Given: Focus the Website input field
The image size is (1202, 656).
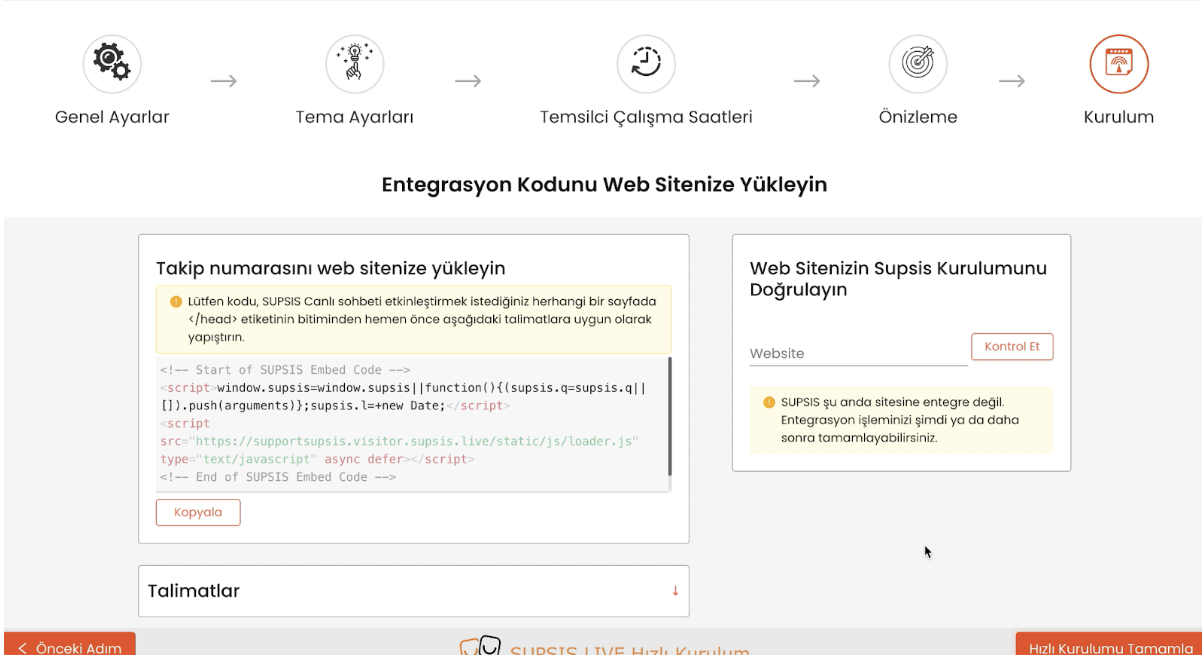Looking at the screenshot, I should tap(859, 353).
